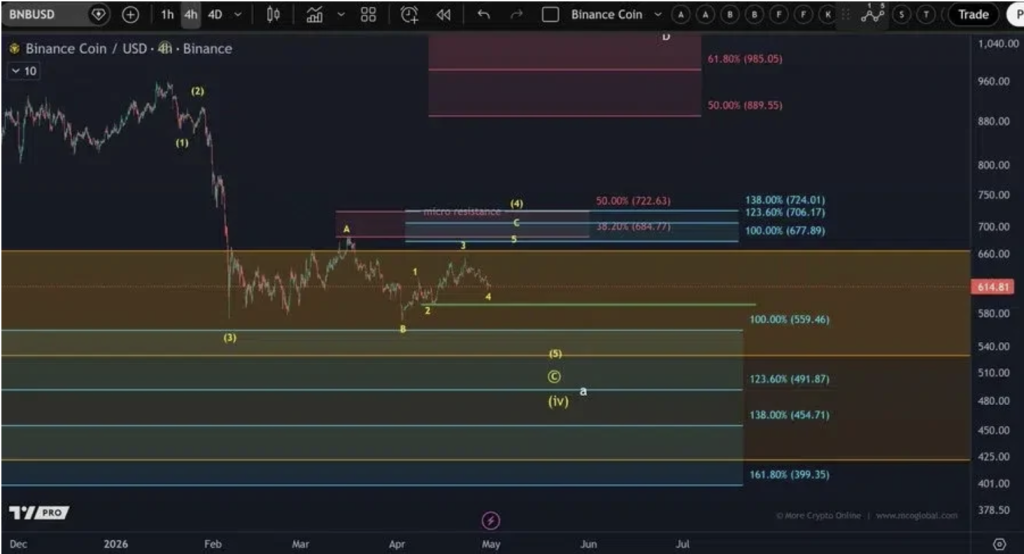This screenshot has width=1024, height=554.
Task: Click the Trade button
Action: 973,14
